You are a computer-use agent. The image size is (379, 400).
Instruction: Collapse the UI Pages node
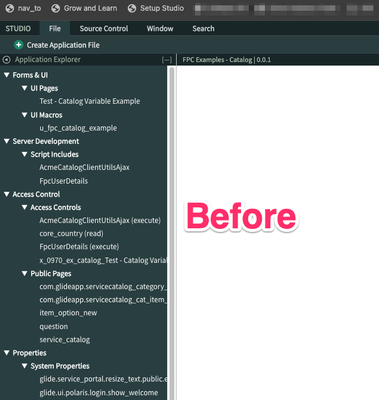click(x=24, y=88)
